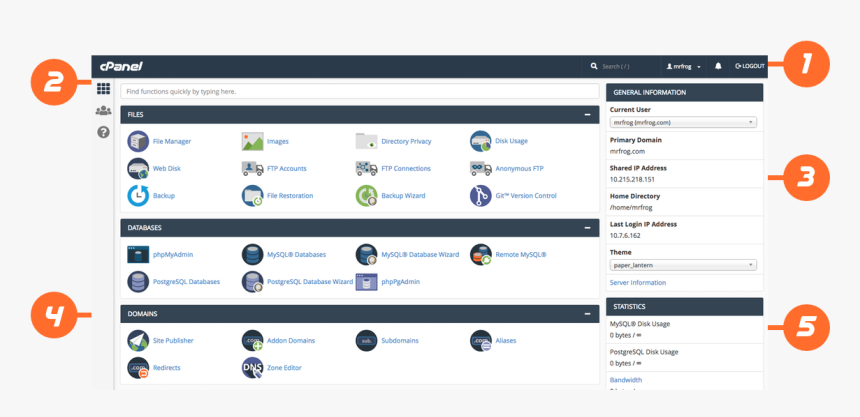
Task: Open the Subdomains text link
Action: [400, 341]
